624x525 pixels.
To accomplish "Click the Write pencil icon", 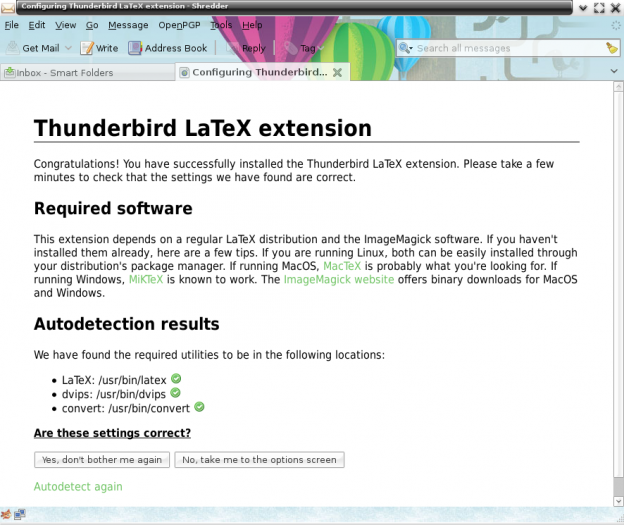I will click(87, 48).
